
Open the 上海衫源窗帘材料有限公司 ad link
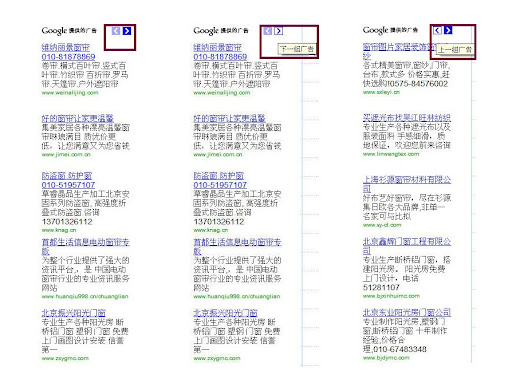pyautogui.click(x=407, y=184)
